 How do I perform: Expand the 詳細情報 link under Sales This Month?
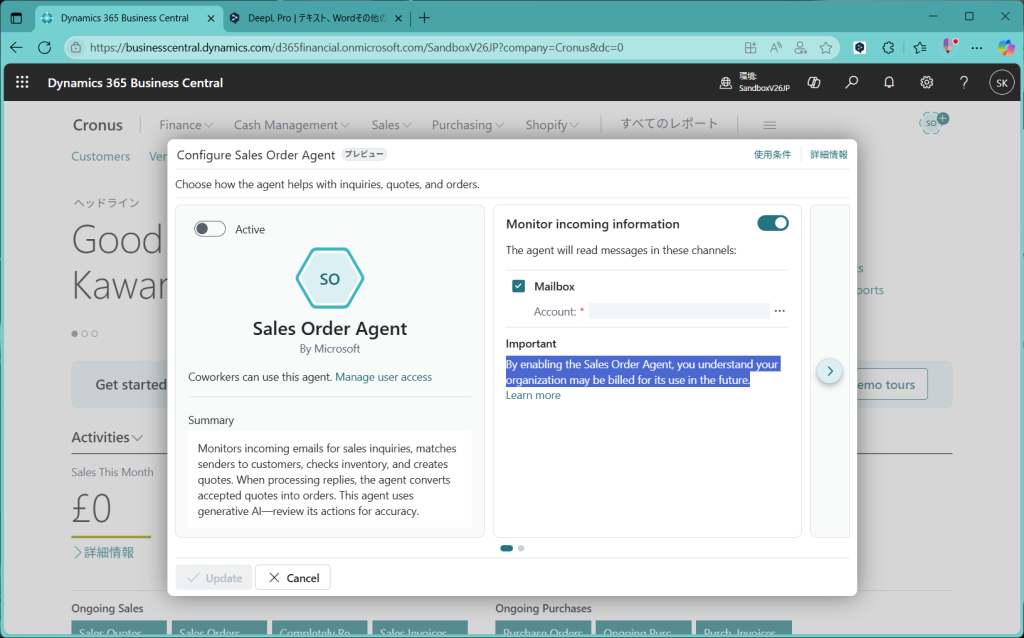tap(103, 552)
